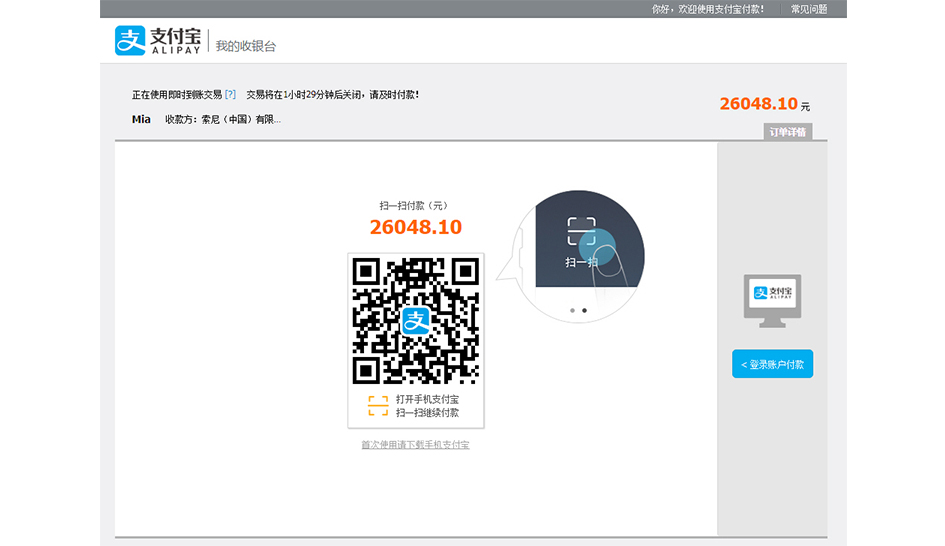945x546 pixels.
Task: Click the 登录账户付款 button
Action: point(772,364)
